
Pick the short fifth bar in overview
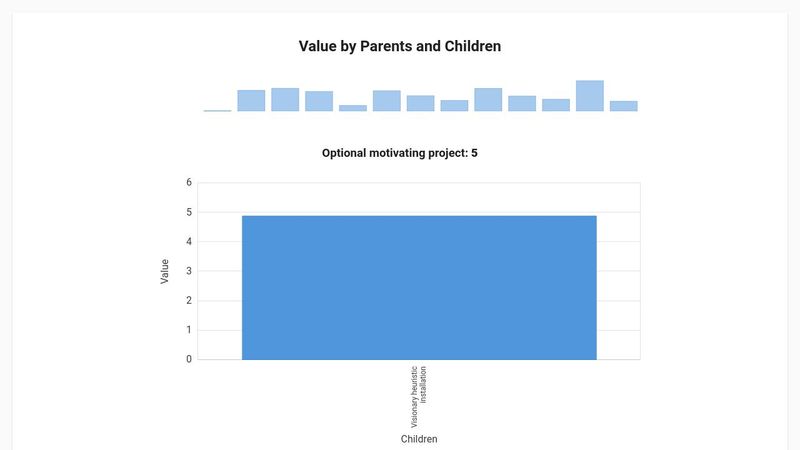(353, 108)
